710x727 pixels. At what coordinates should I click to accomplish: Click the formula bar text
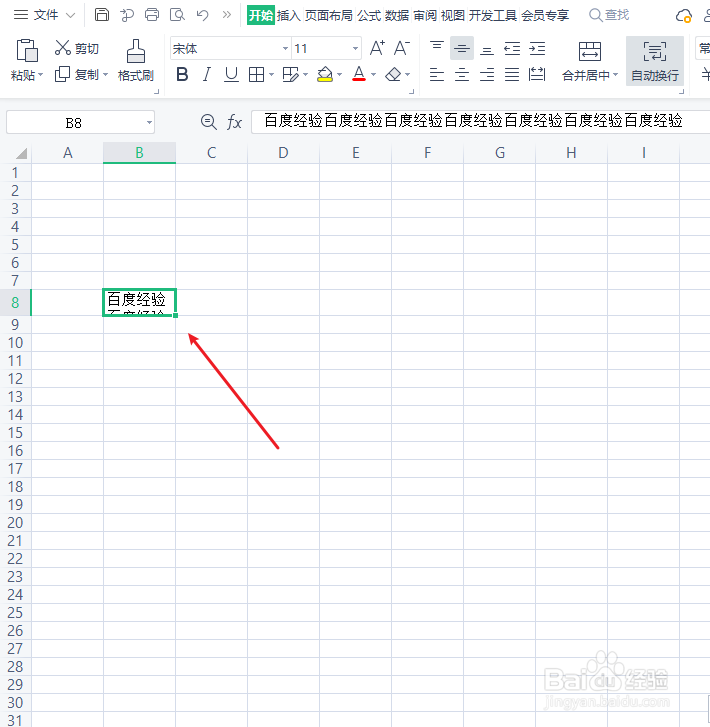(x=473, y=121)
